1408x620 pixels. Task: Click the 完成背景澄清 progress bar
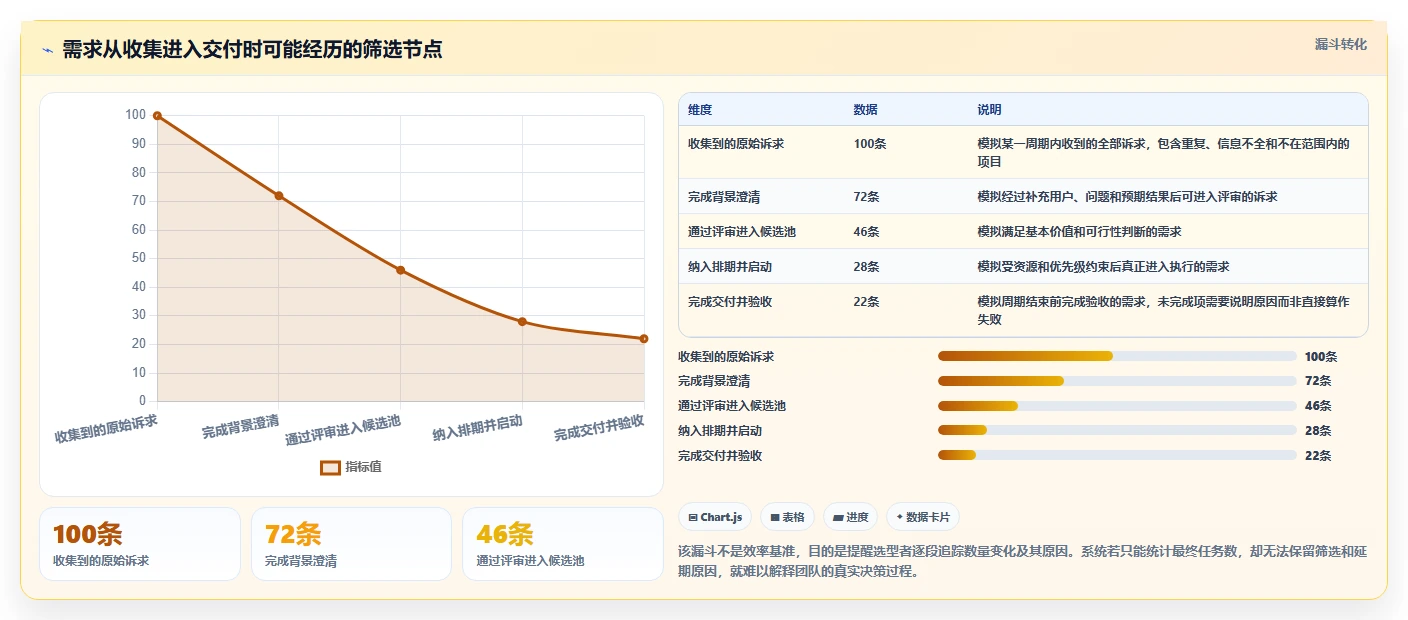pos(1117,381)
